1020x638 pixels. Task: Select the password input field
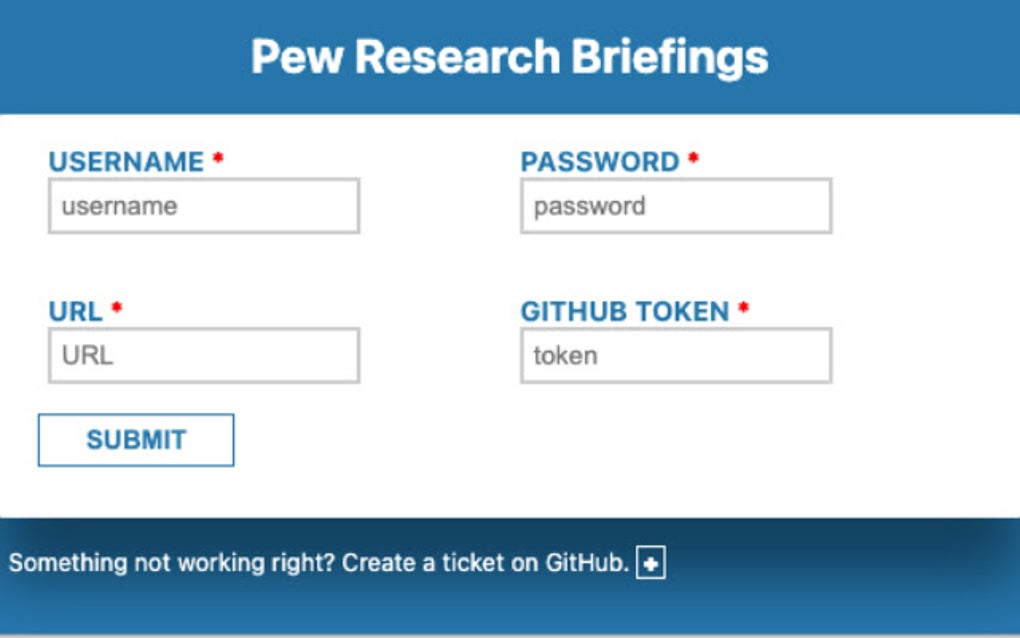(678, 205)
